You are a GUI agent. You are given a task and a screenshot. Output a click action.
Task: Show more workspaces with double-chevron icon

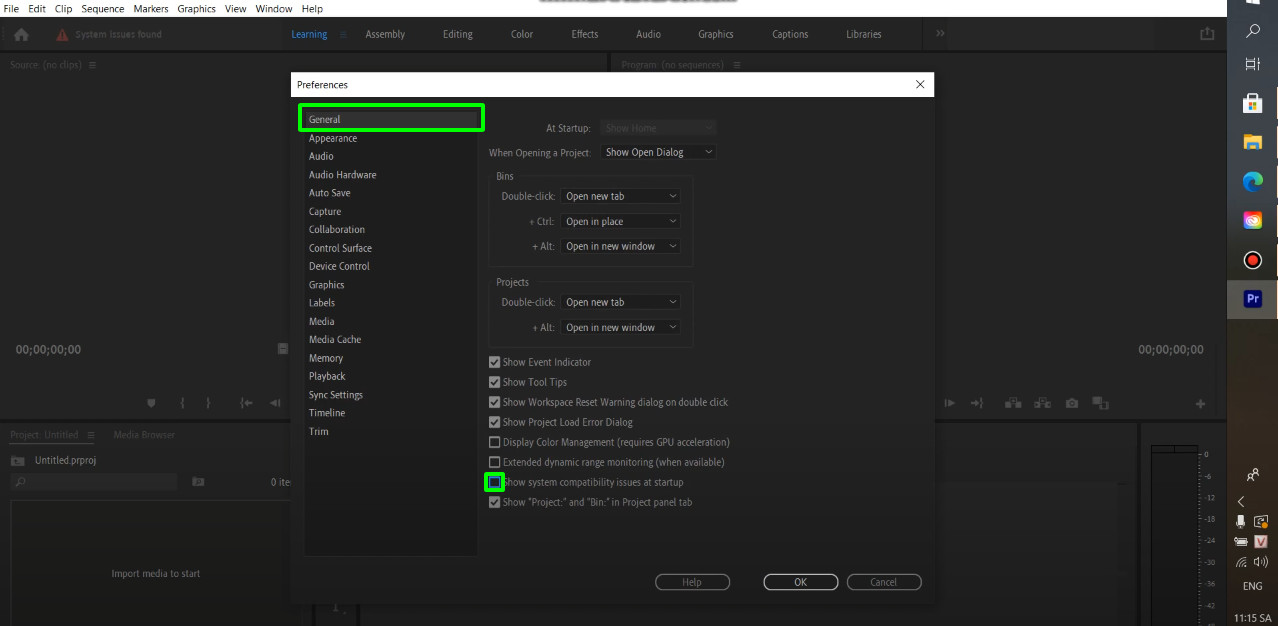pyautogui.click(x=940, y=34)
